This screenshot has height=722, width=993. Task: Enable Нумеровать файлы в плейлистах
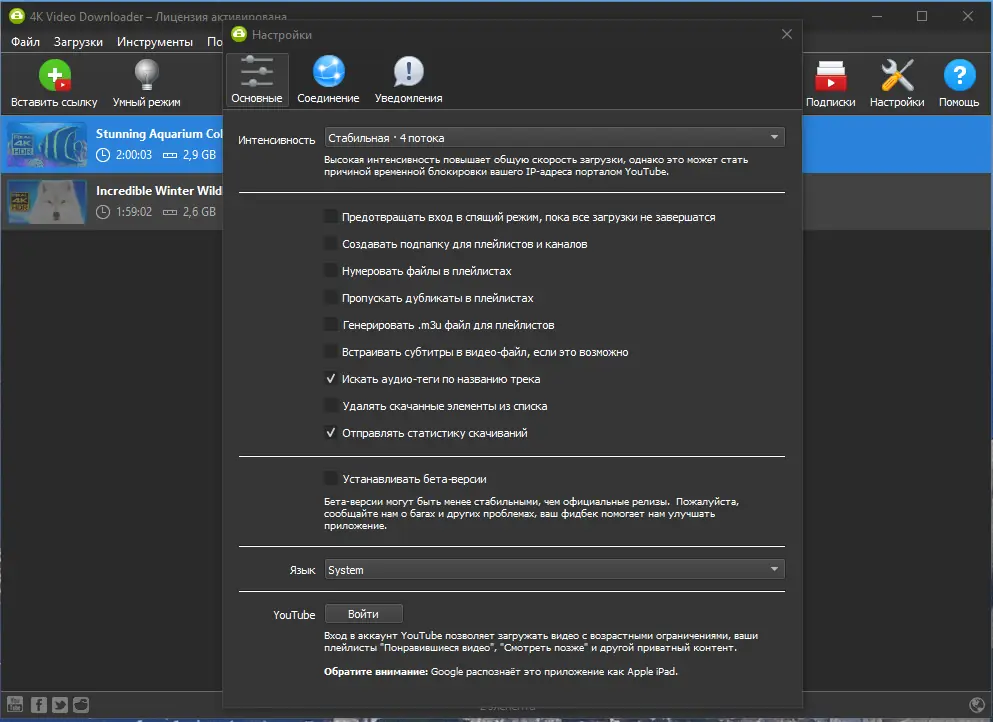click(331, 270)
